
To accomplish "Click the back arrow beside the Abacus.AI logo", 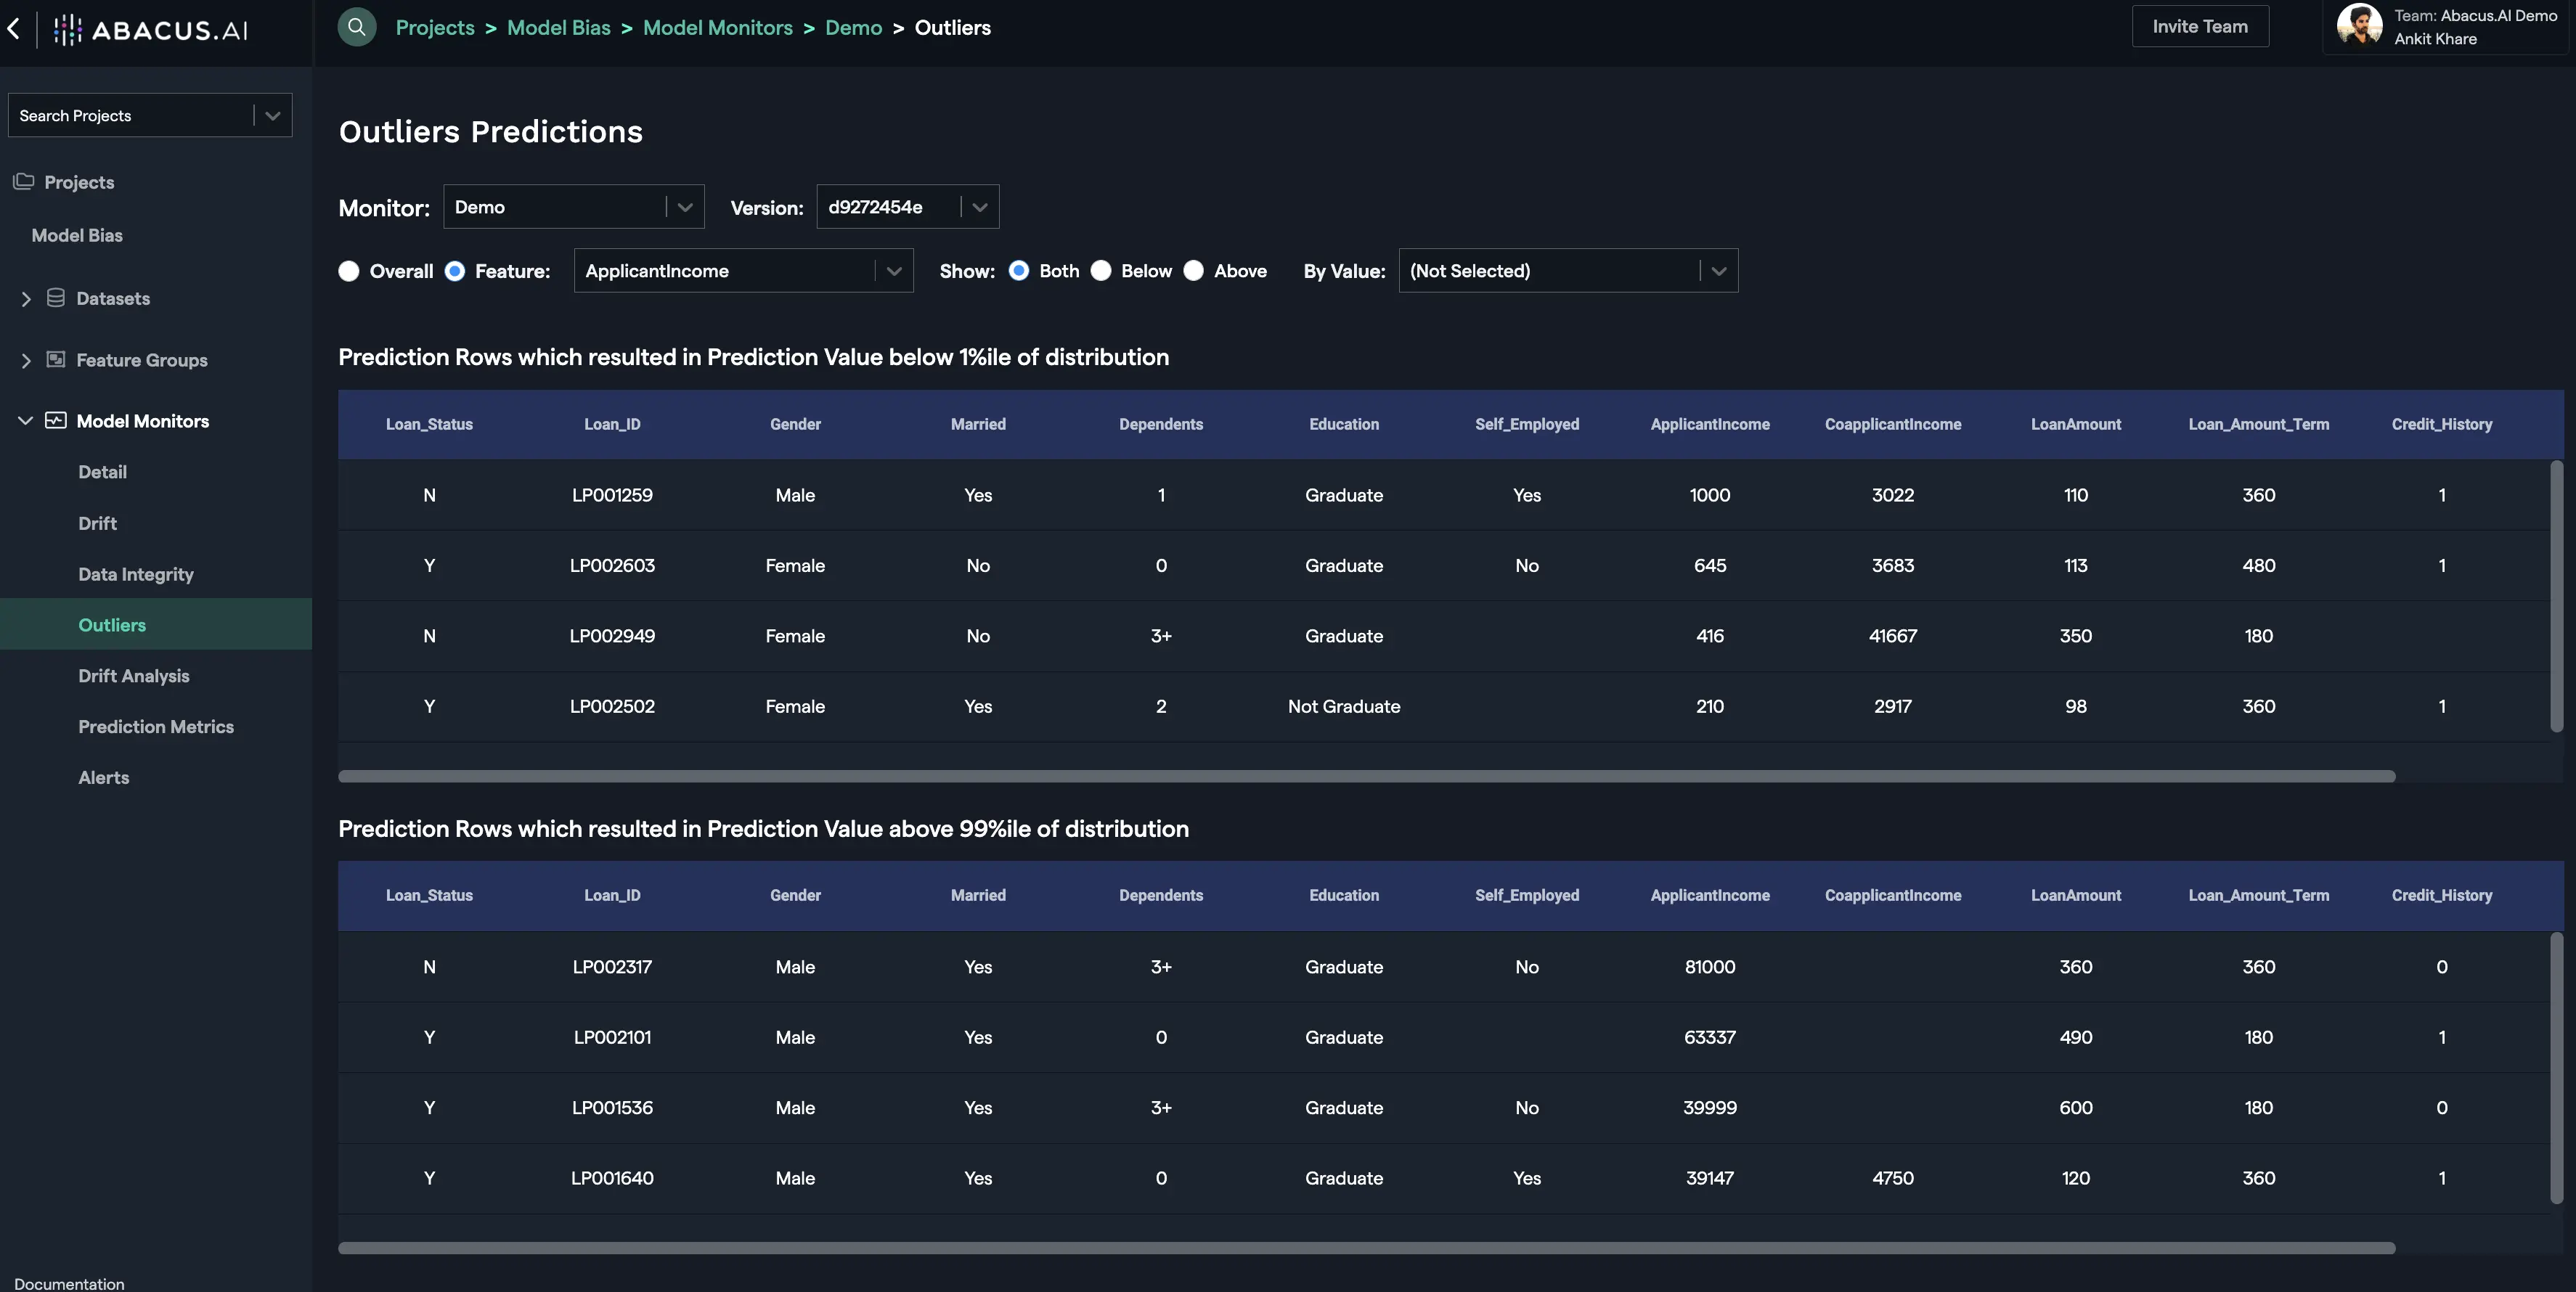I will pyautogui.click(x=14, y=28).
